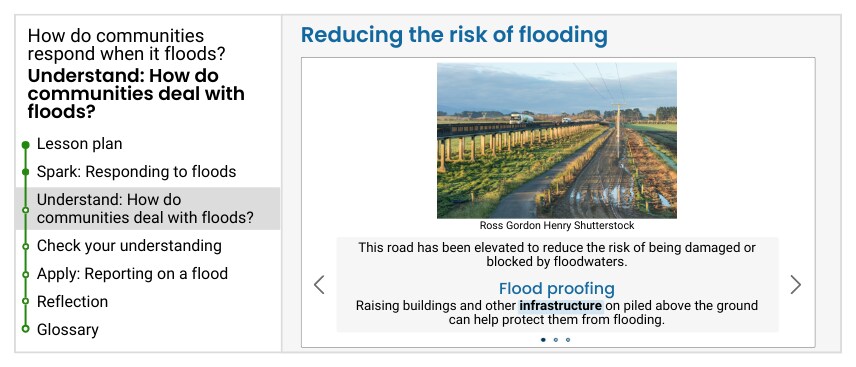856x367 pixels.
Task: Click the Apply progress marker circle
Action: click(25, 274)
